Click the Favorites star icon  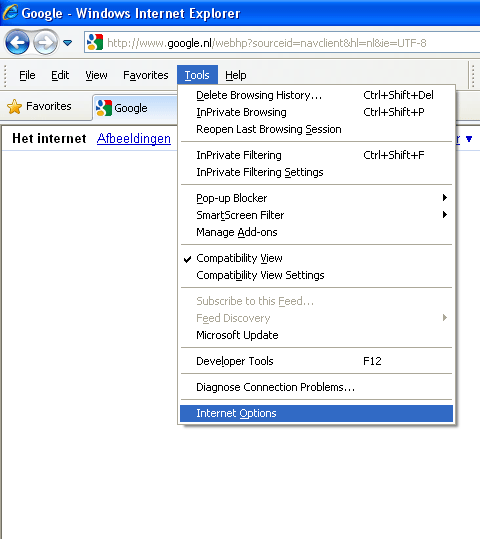click(14, 107)
